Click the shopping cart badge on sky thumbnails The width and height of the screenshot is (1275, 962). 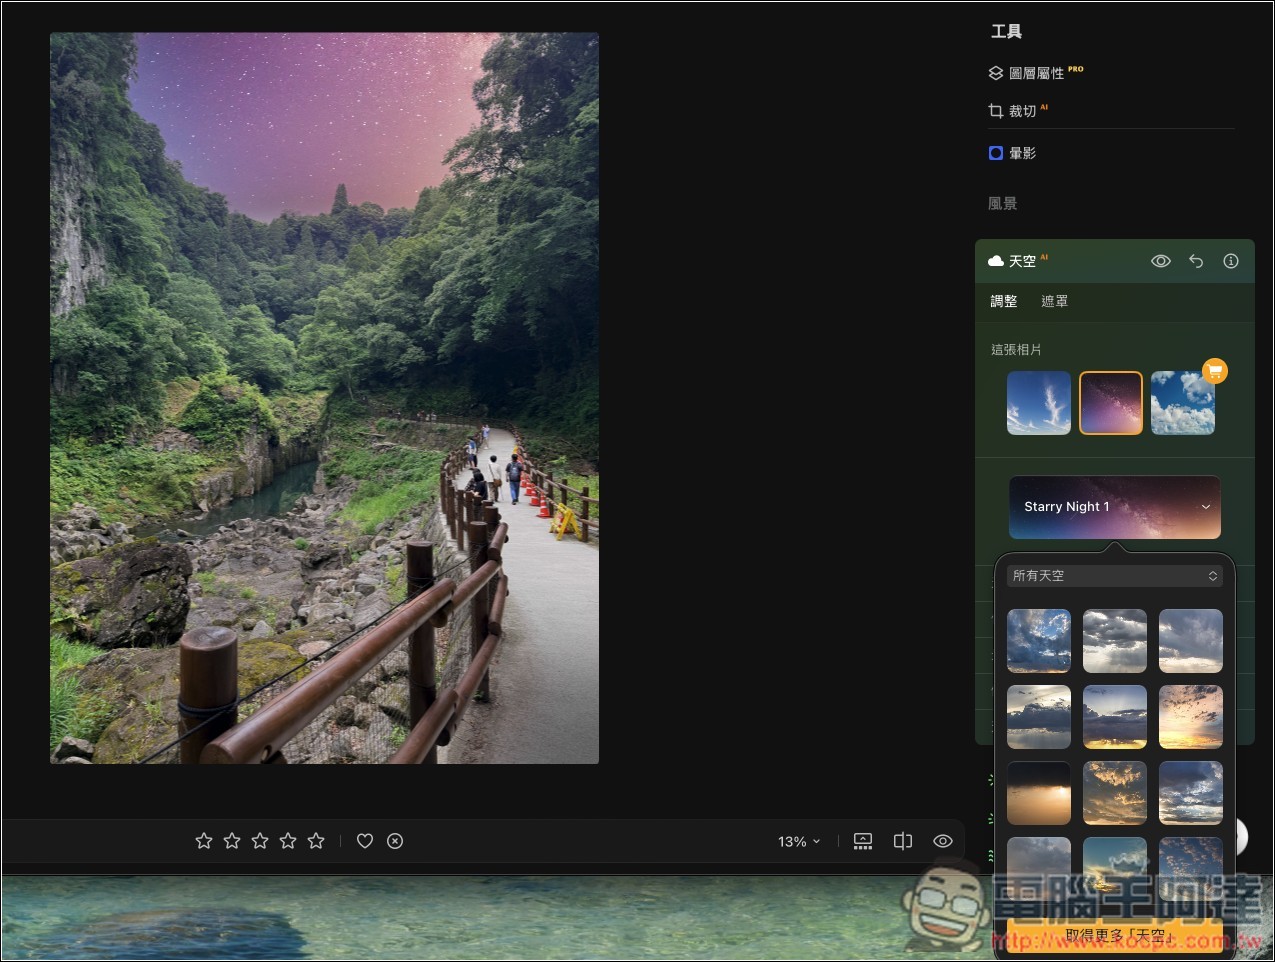[1215, 371]
